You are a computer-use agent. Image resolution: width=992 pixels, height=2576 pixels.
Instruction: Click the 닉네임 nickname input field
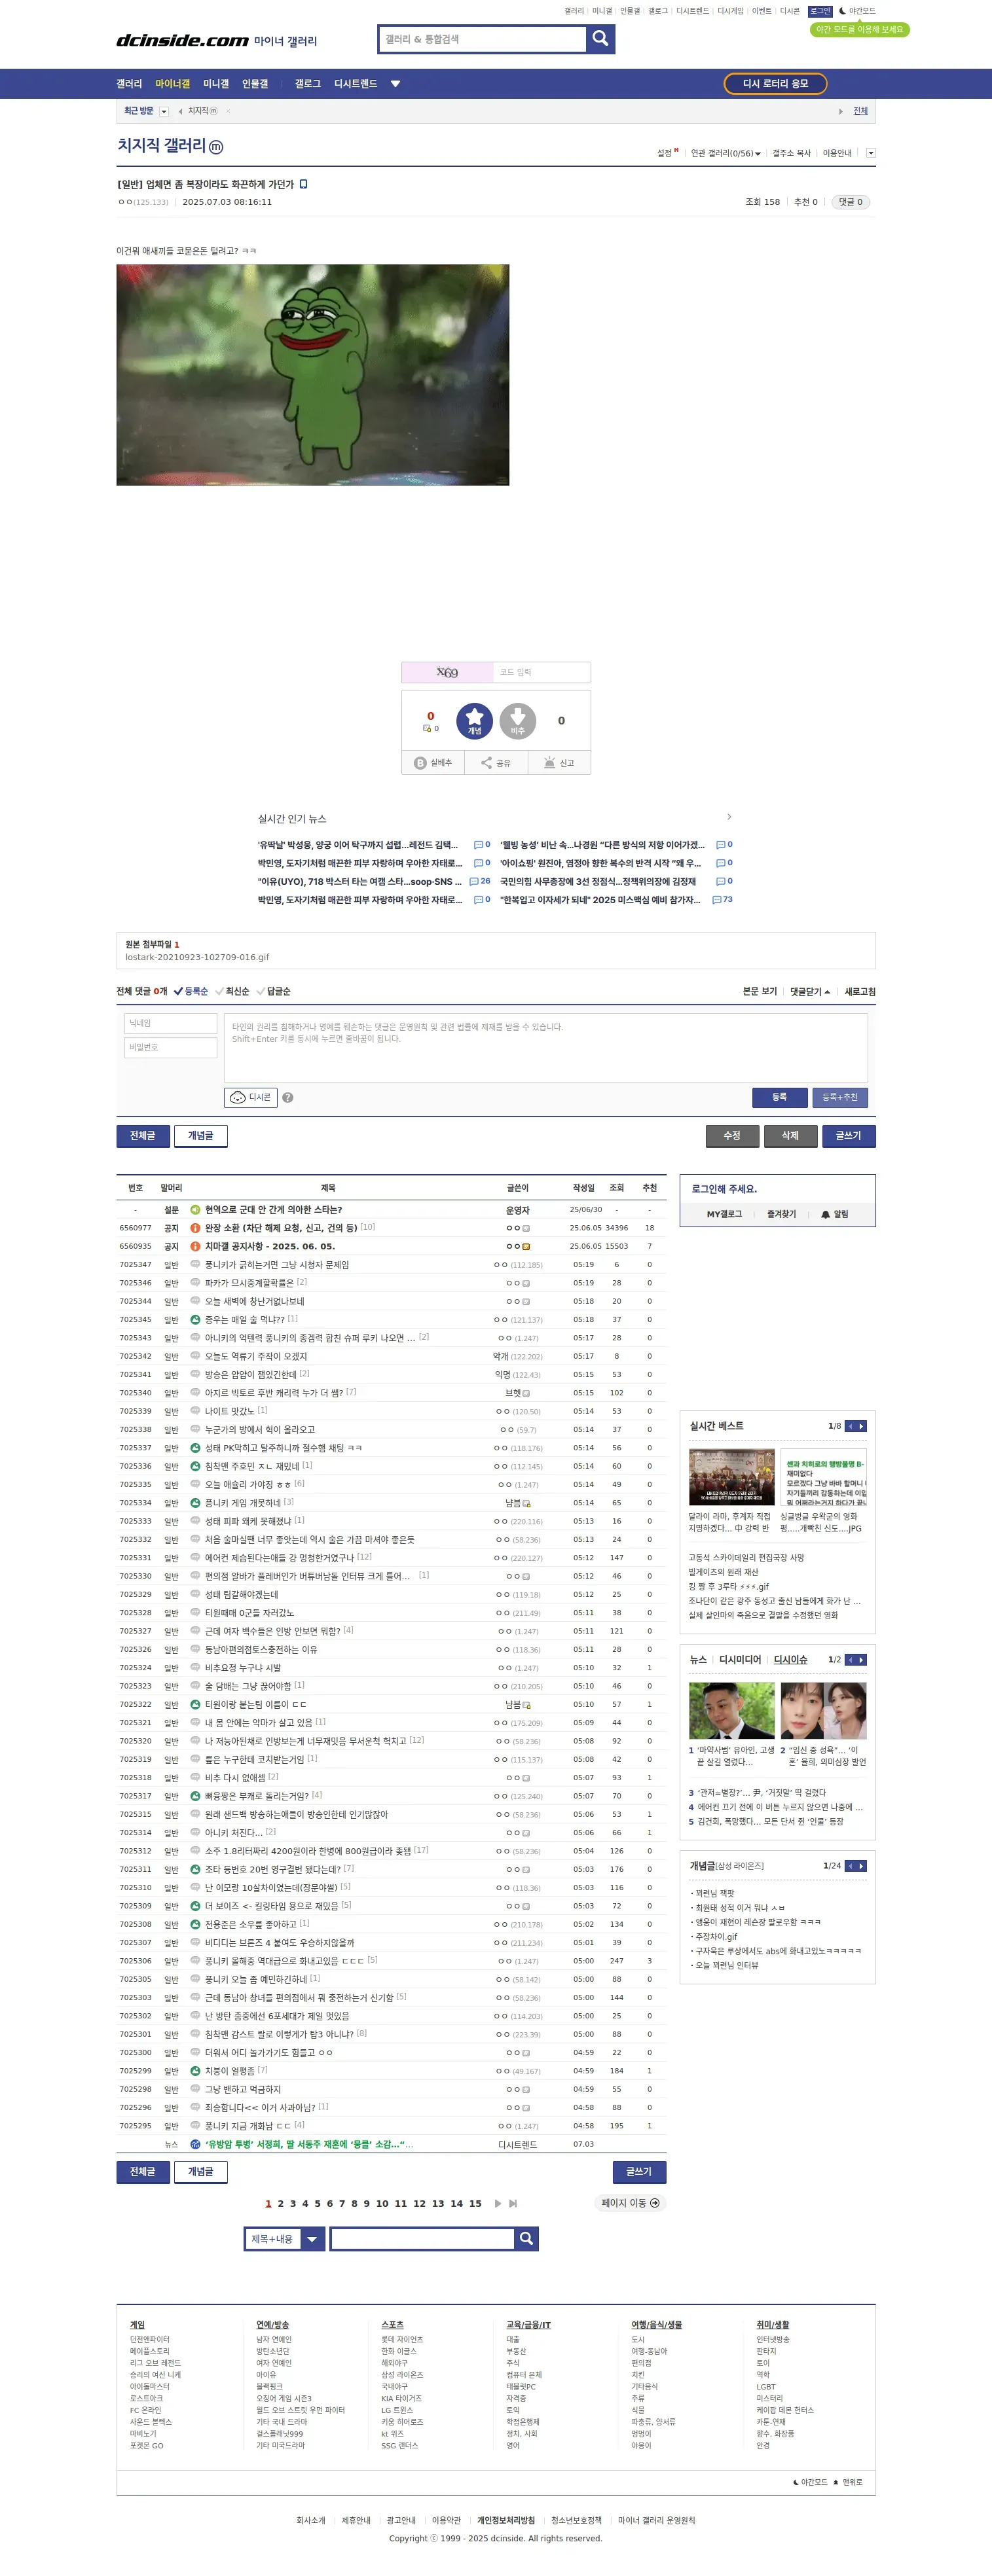tap(170, 1023)
